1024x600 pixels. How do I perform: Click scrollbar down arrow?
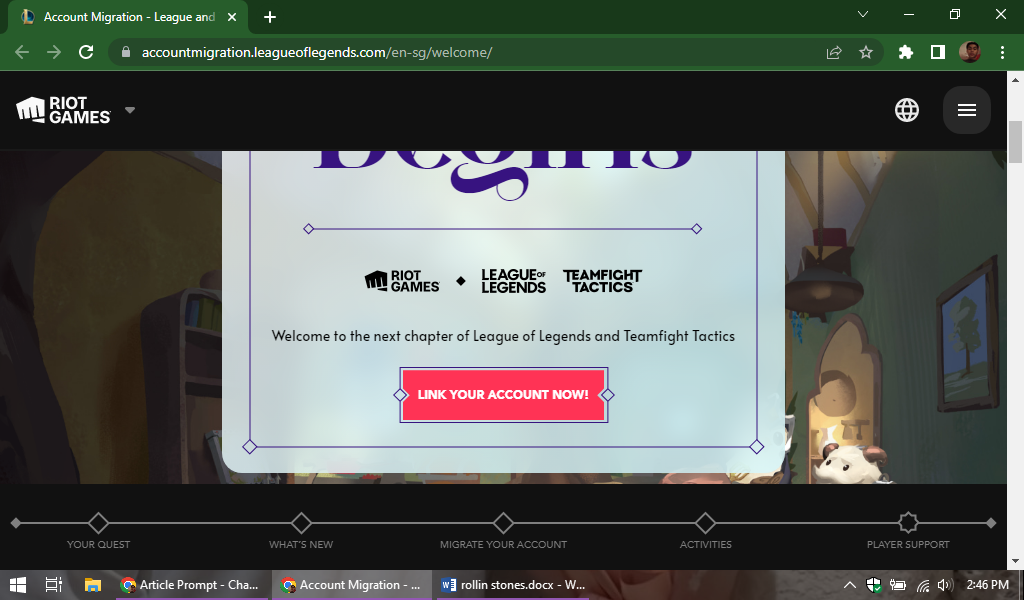pos(1015,560)
